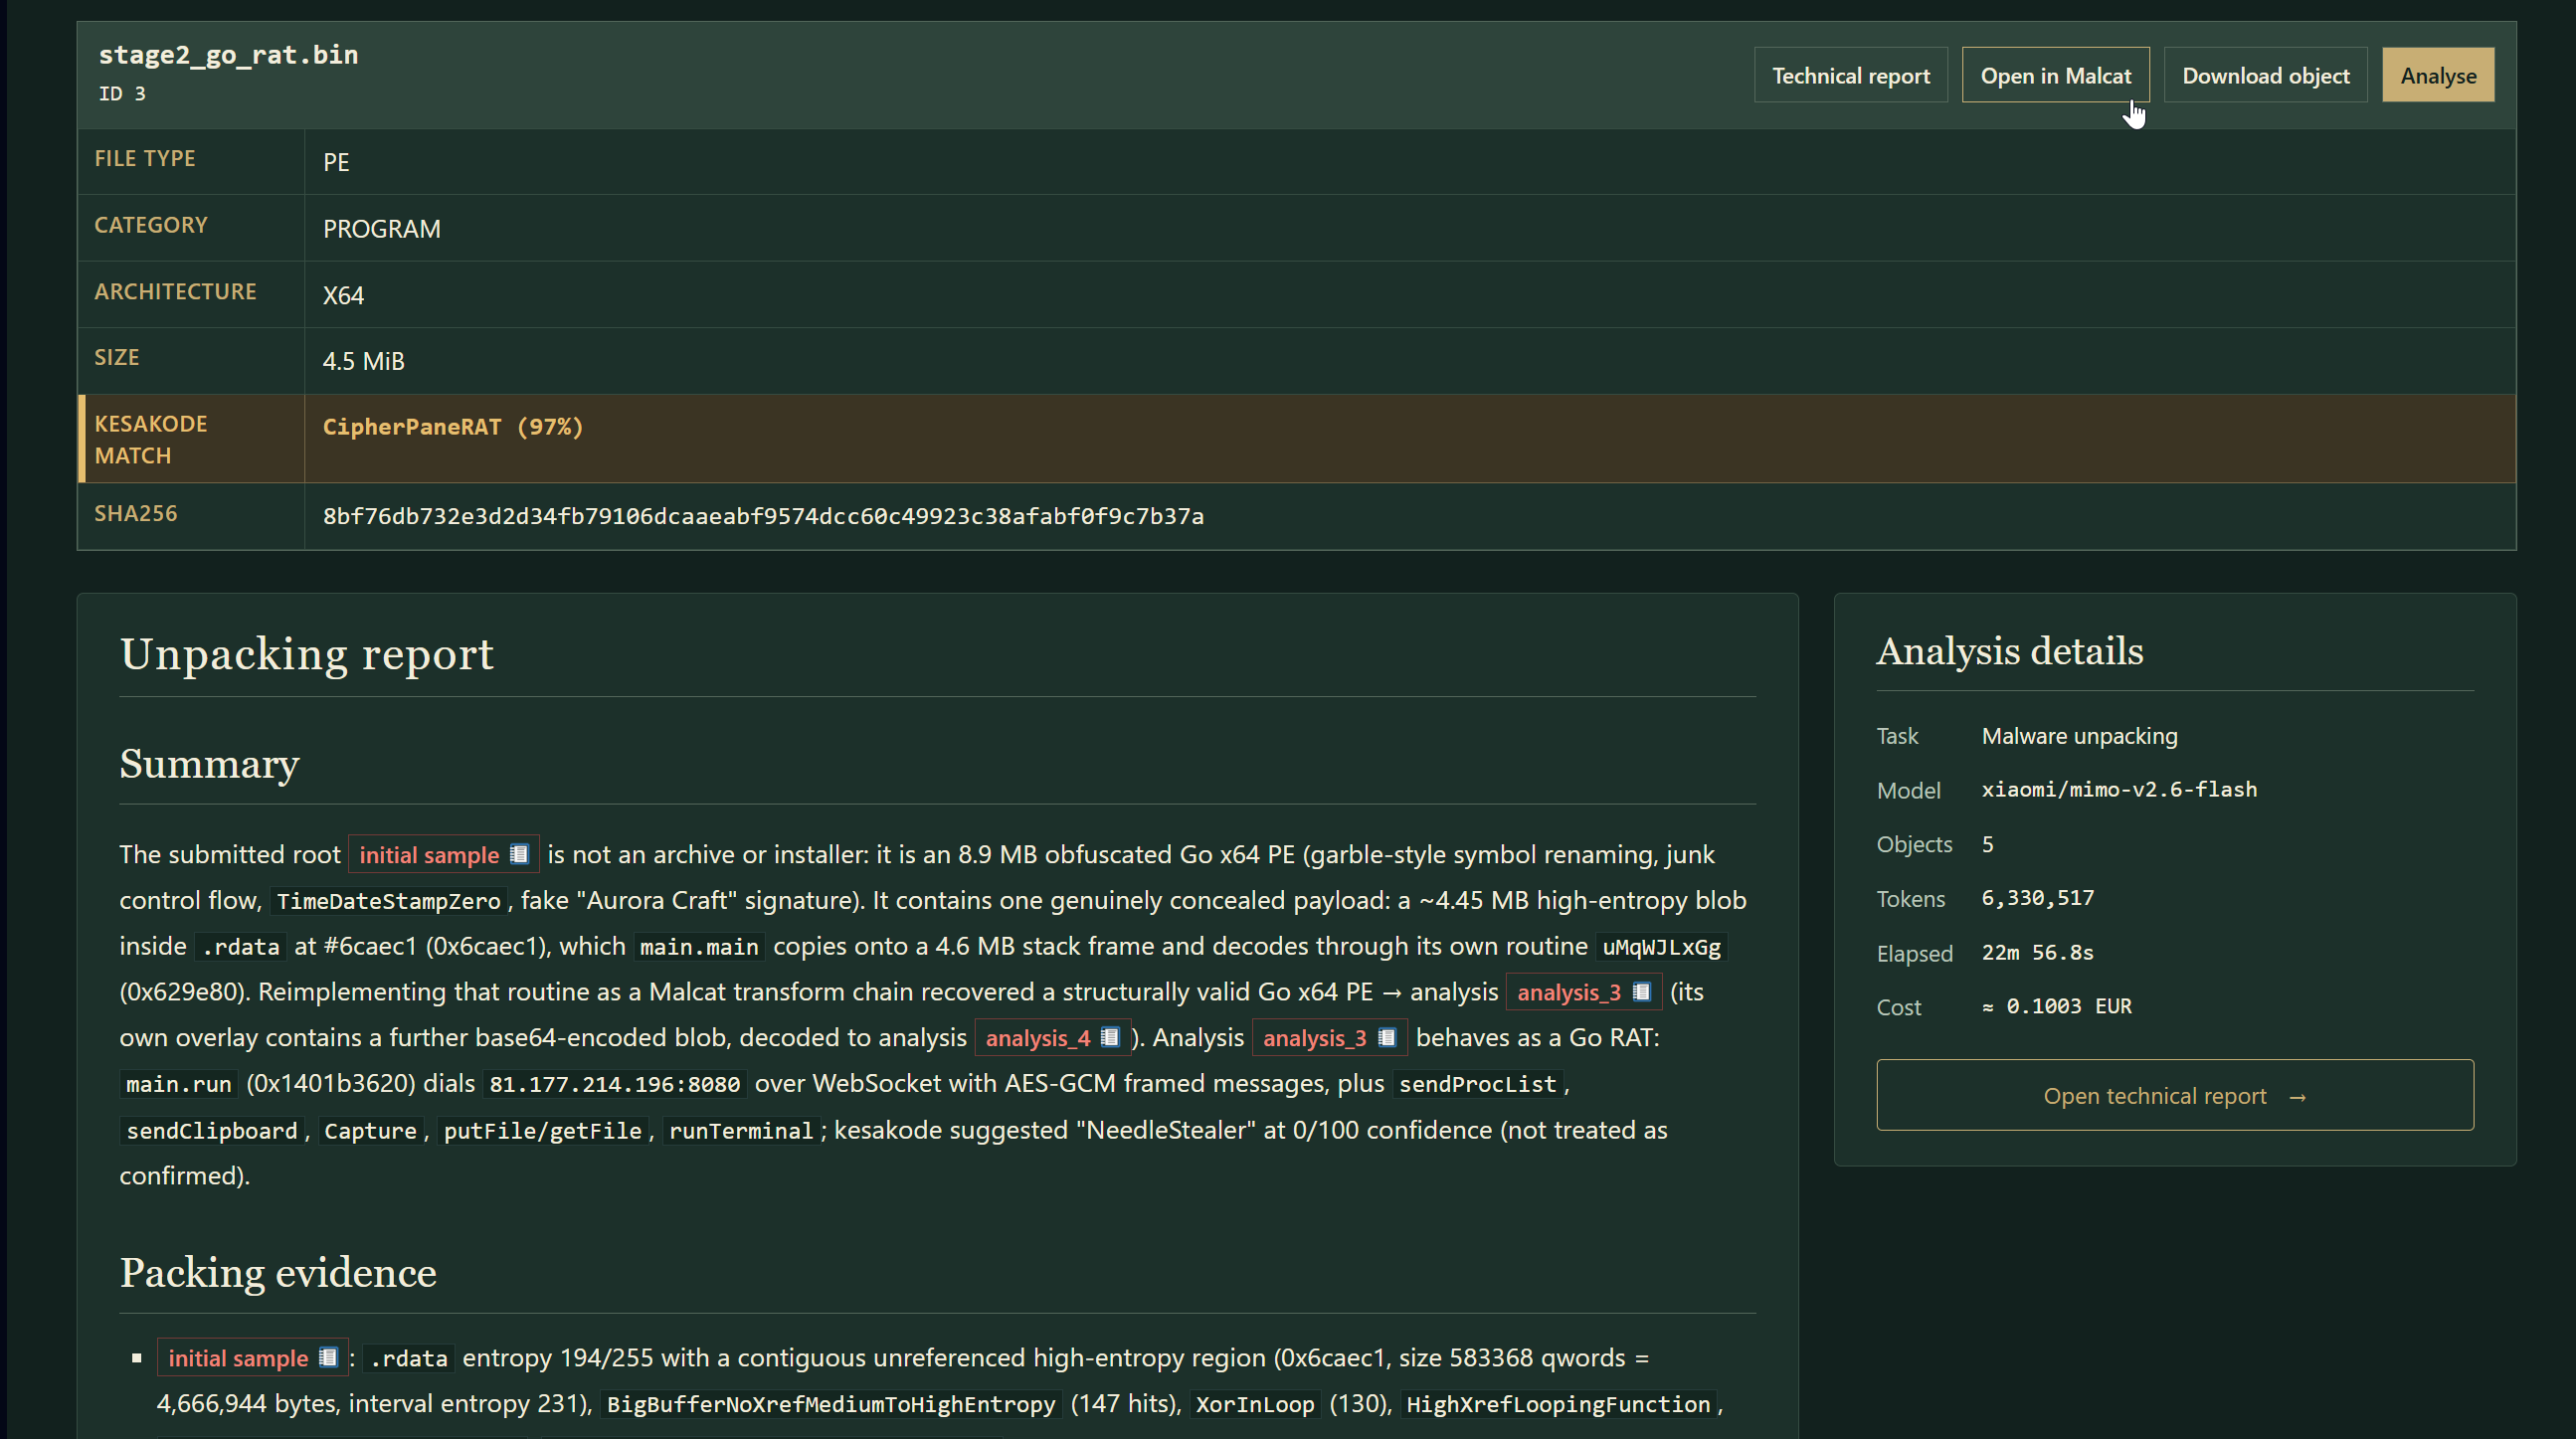Click the Unpacking report heading
The height and width of the screenshot is (1439, 2576).
point(306,654)
